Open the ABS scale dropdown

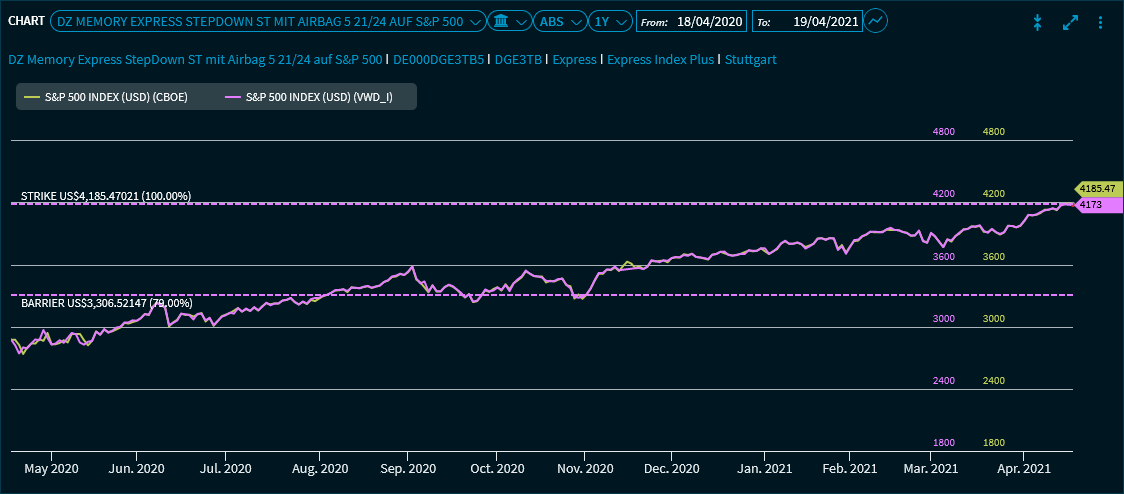[561, 21]
